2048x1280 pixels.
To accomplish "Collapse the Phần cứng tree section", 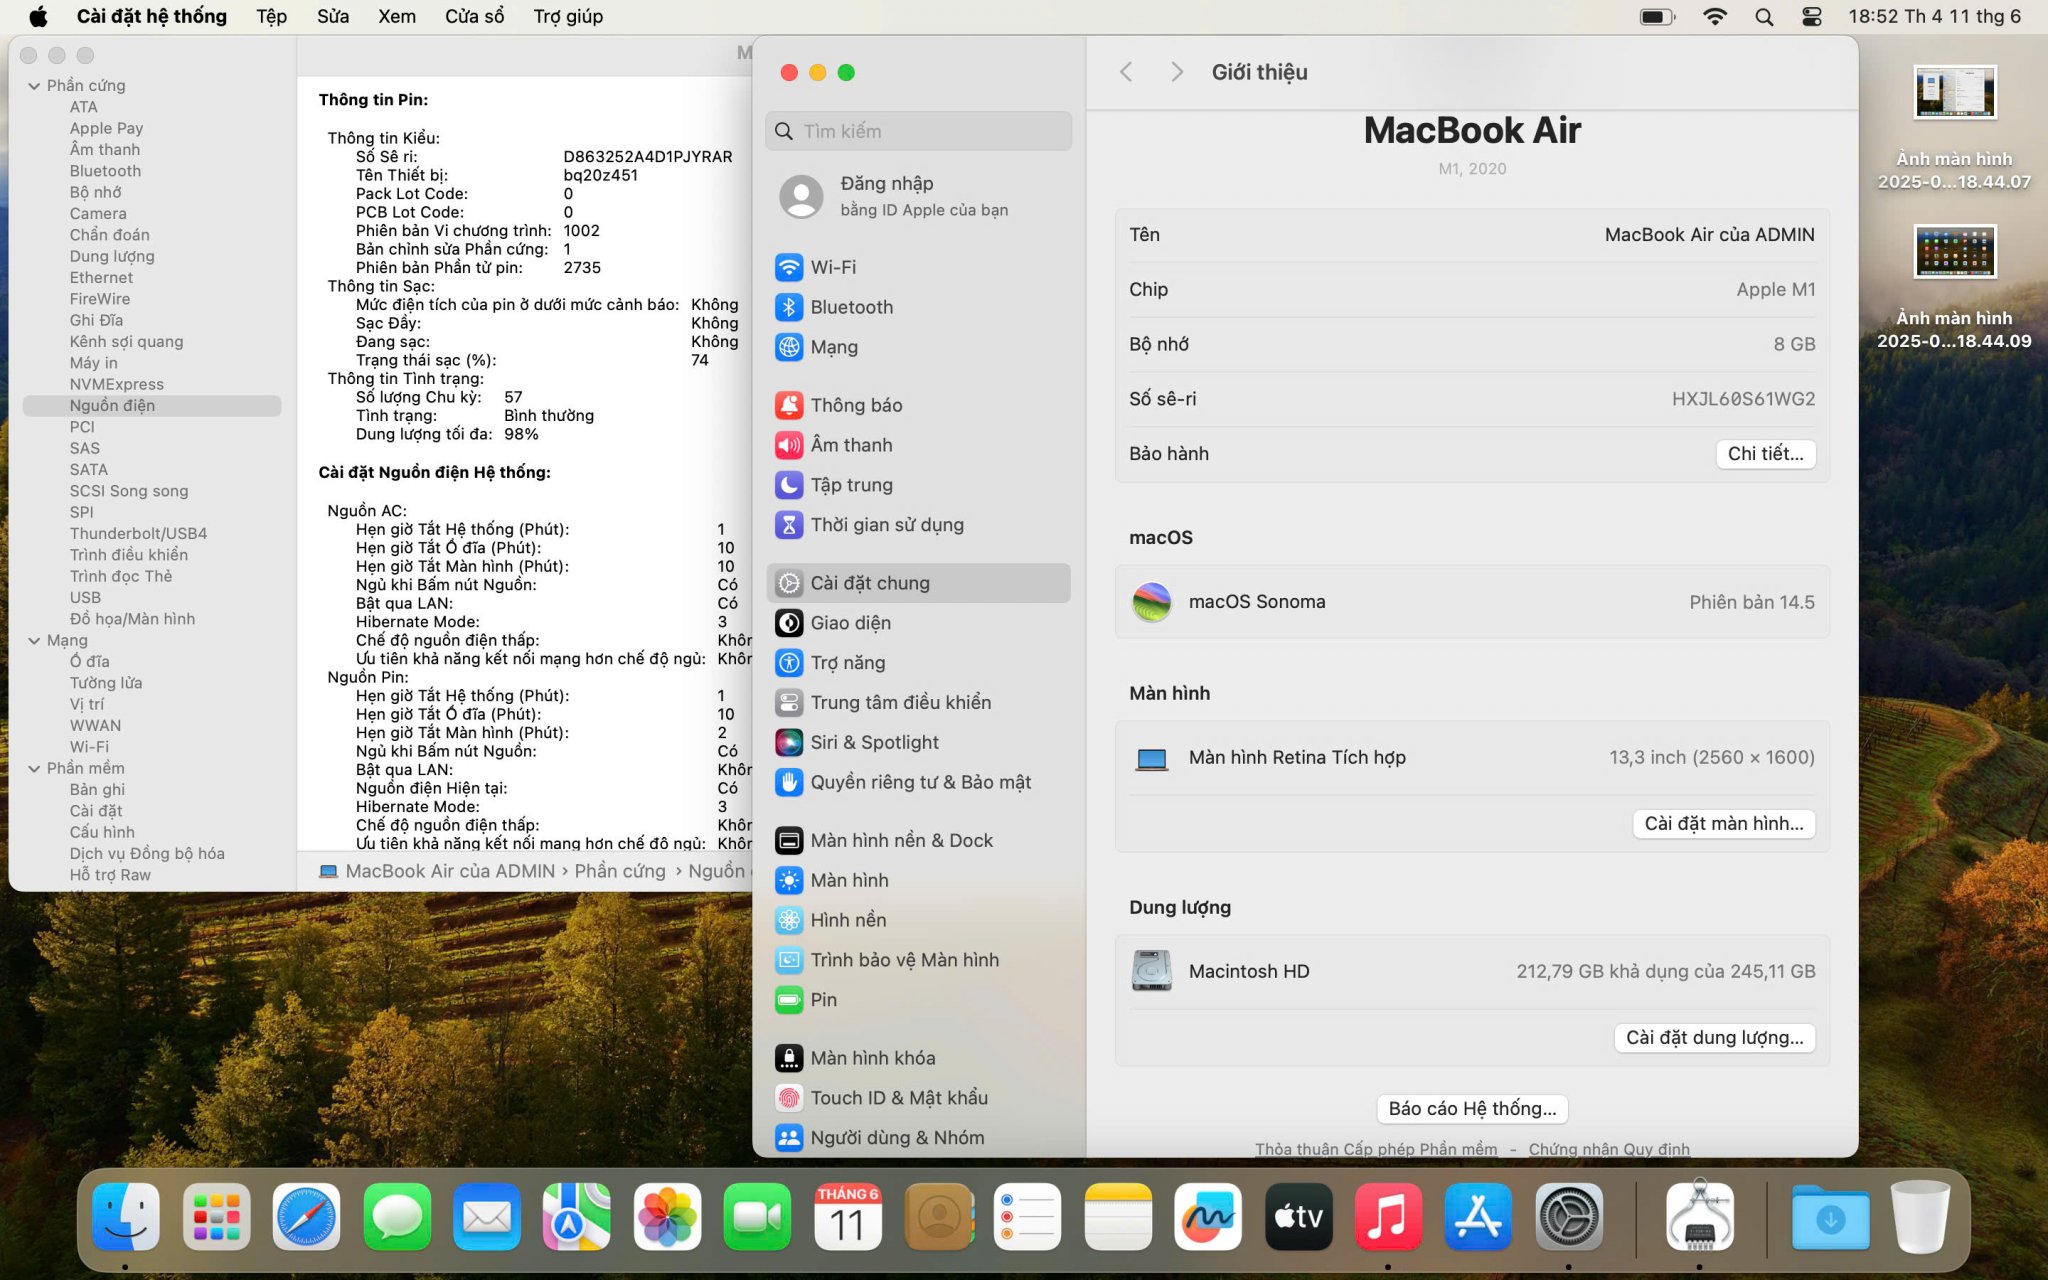I will [x=35, y=86].
